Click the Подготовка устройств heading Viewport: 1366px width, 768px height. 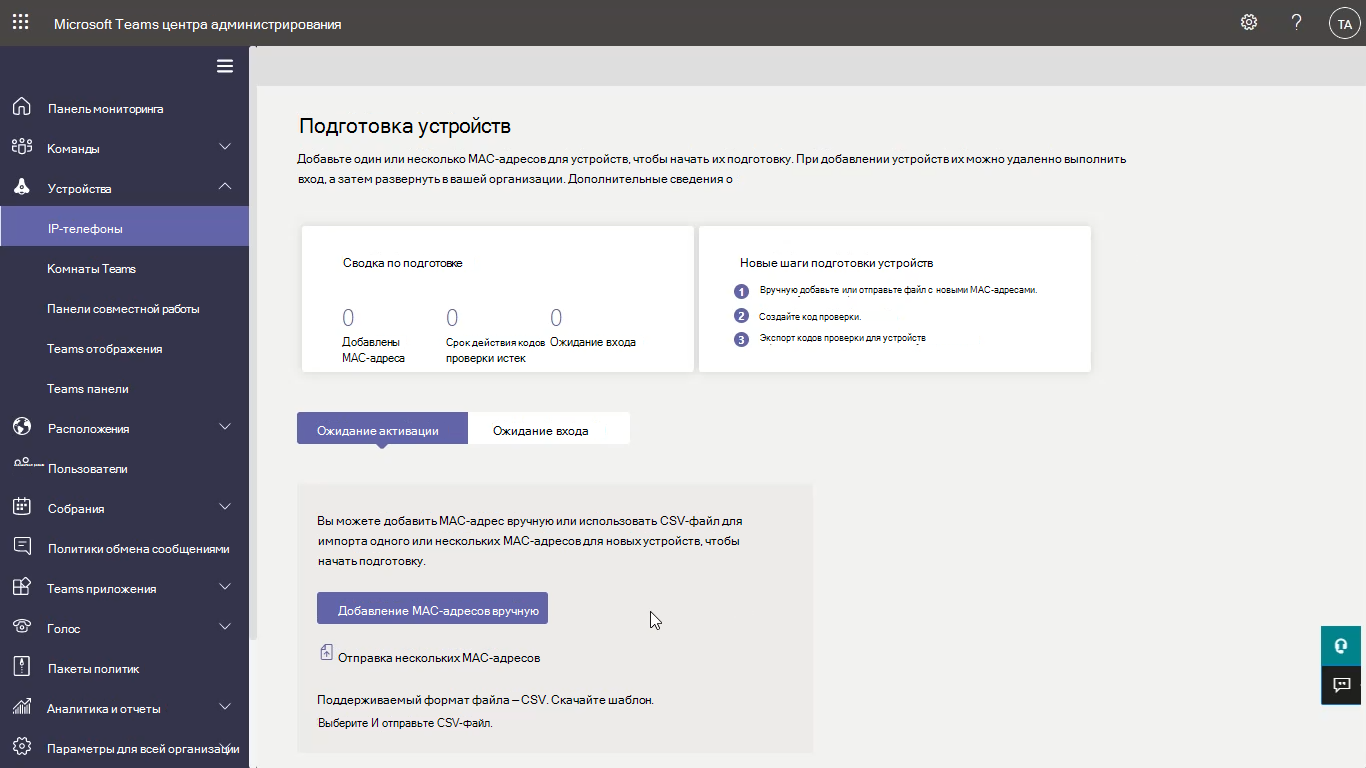[x=405, y=126]
